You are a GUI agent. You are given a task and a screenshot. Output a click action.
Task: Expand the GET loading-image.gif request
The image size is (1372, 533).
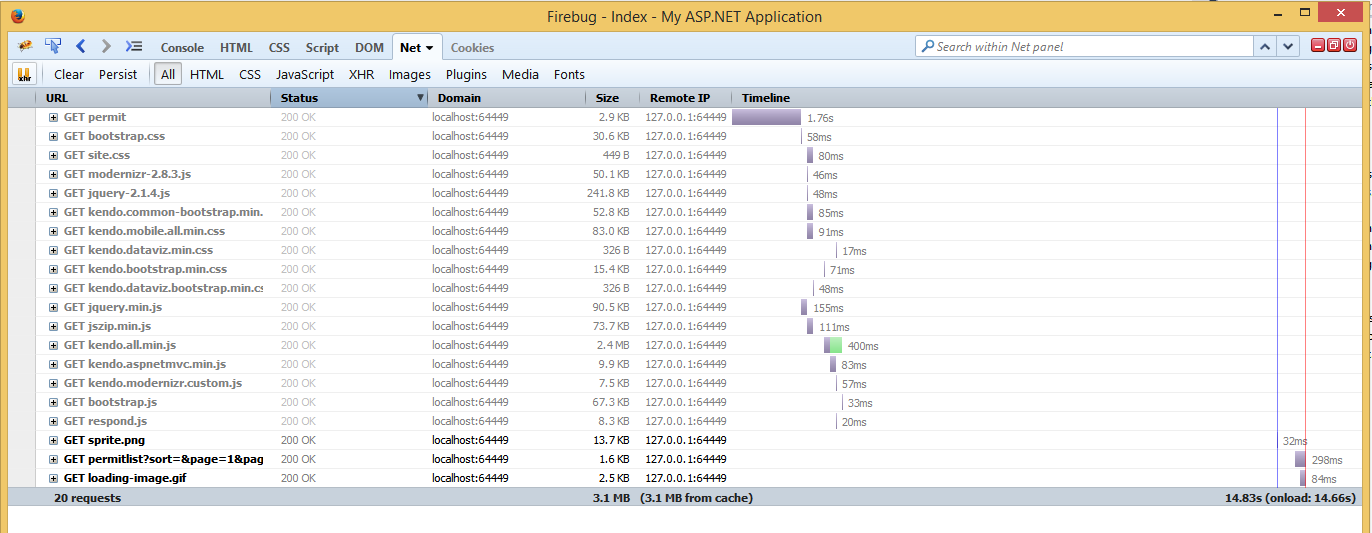(53, 478)
